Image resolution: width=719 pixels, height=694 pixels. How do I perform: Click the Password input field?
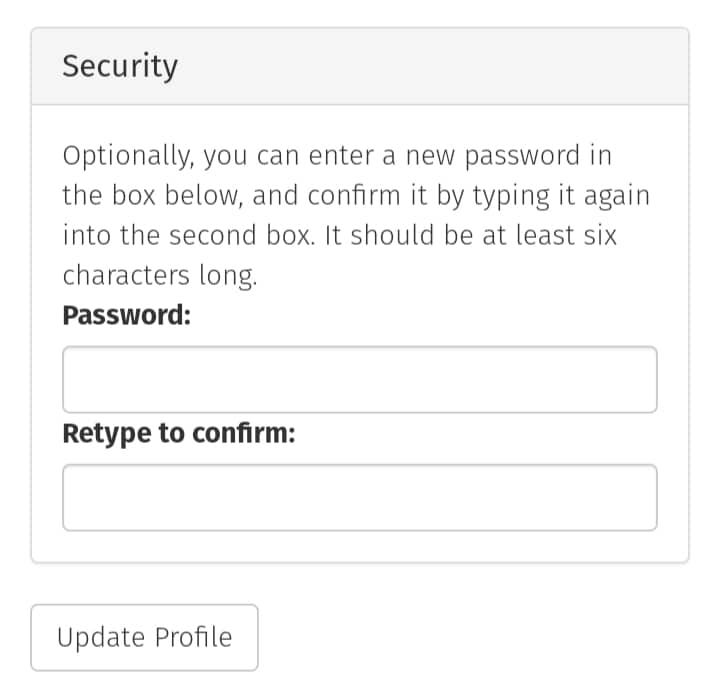[360, 379]
